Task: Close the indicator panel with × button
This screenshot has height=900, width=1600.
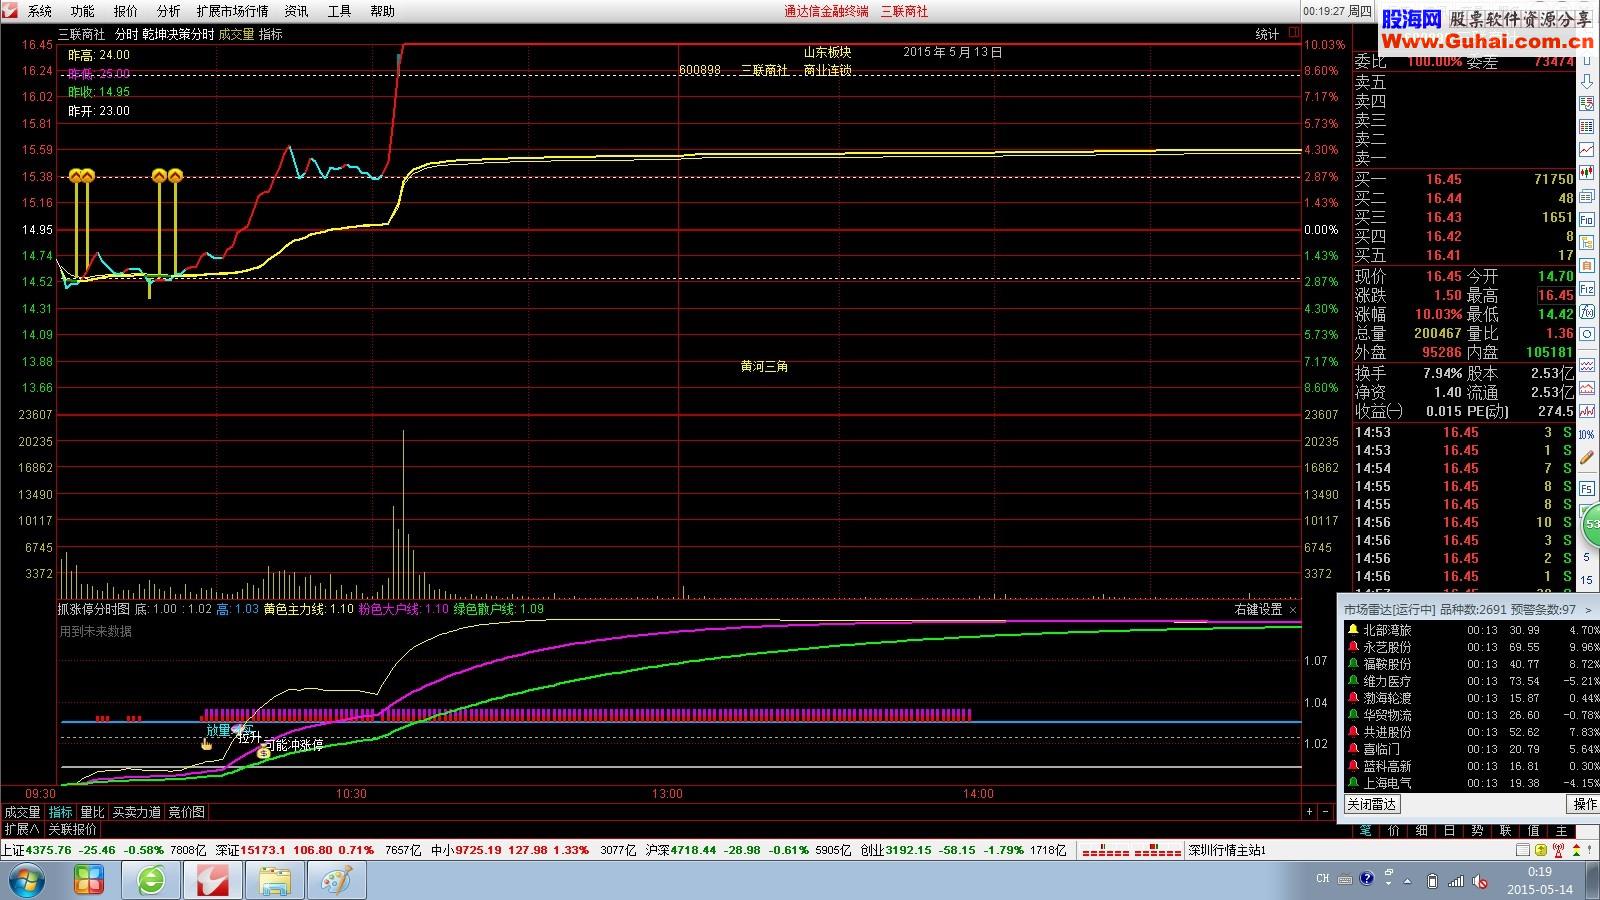Action: coord(1293,609)
